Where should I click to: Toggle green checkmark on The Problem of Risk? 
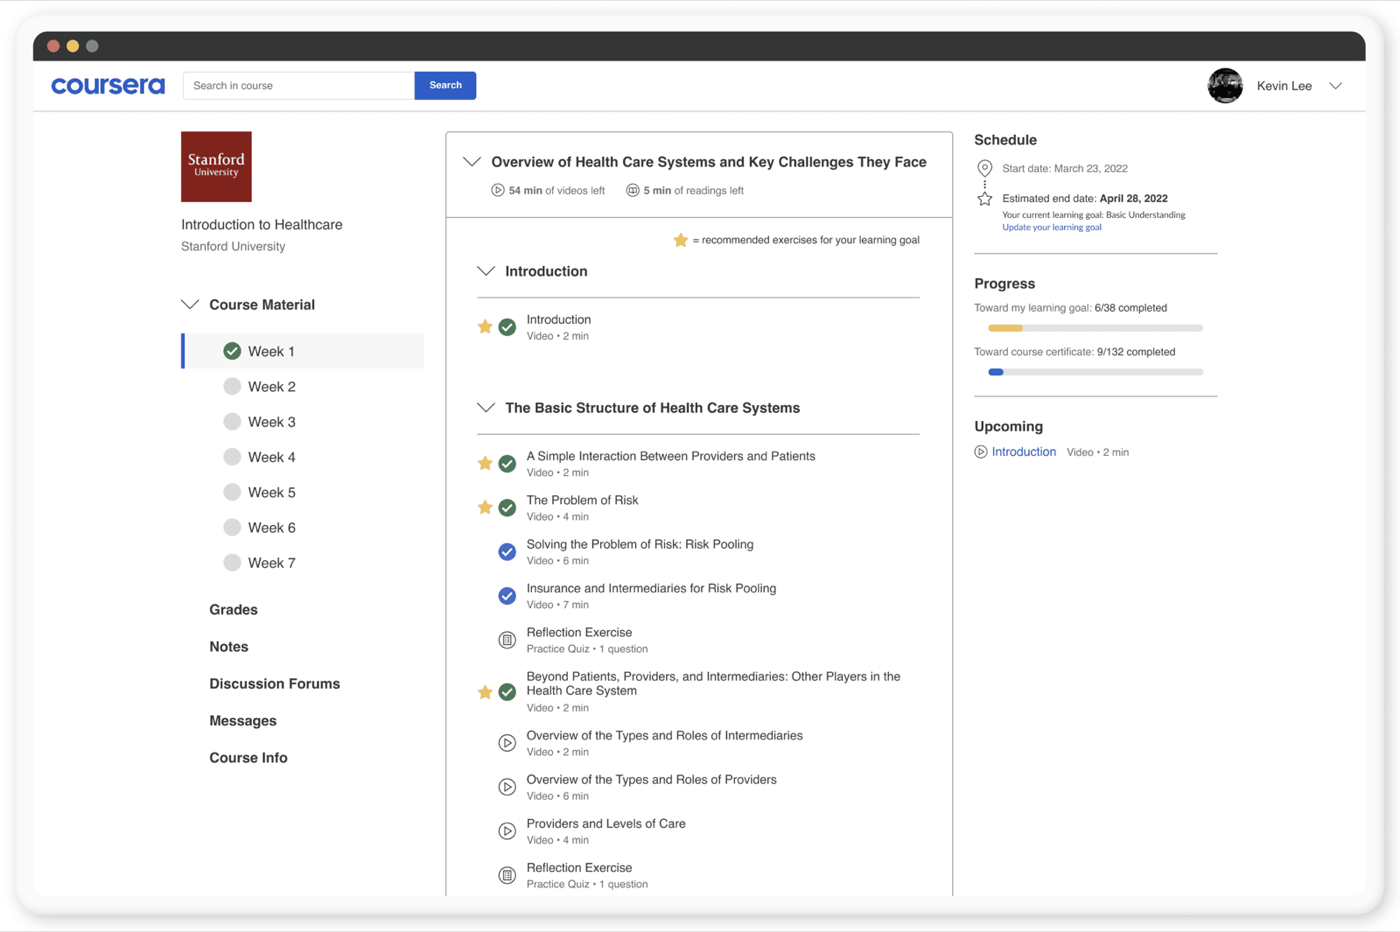[x=507, y=507]
